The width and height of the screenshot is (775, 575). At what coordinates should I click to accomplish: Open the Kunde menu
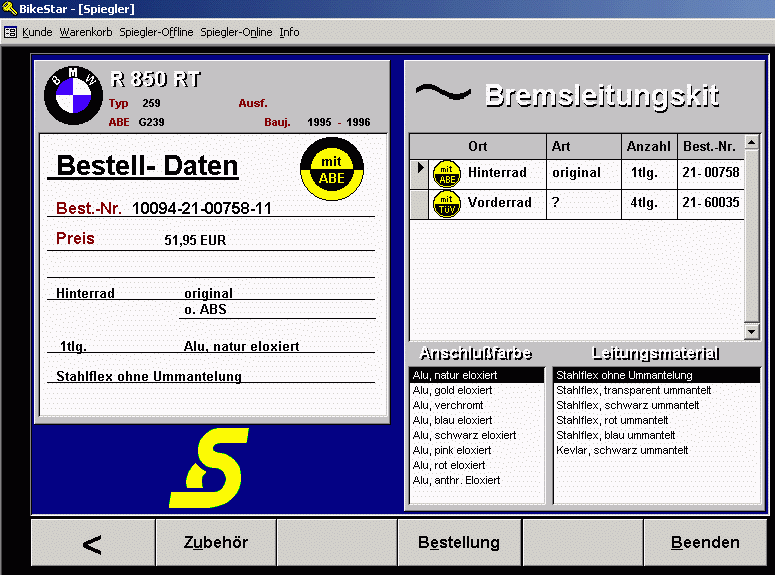point(37,32)
